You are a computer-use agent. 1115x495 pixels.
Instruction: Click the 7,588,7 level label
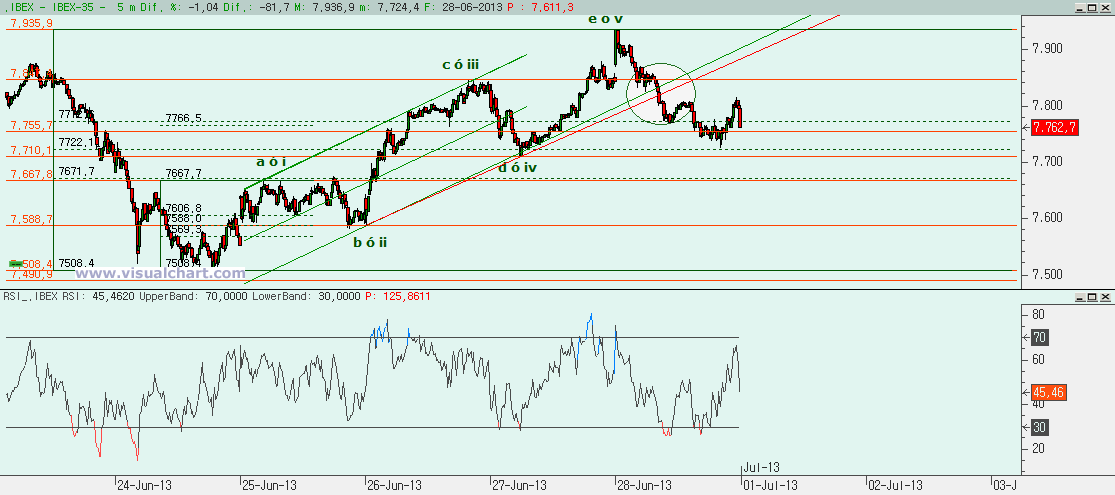coord(31,220)
